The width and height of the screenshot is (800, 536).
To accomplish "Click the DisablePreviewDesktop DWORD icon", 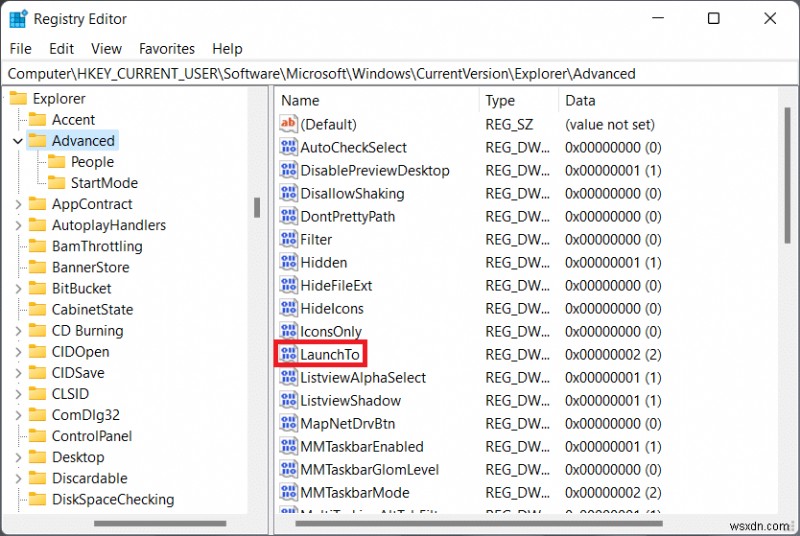I will click(x=288, y=170).
